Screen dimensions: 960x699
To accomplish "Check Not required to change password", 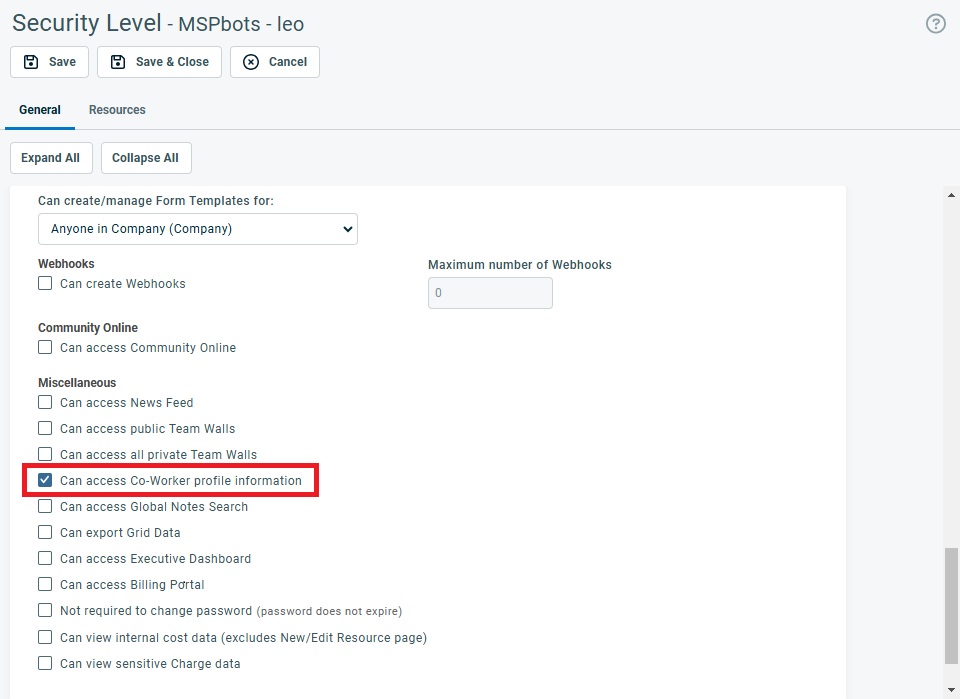I will [x=45, y=611].
